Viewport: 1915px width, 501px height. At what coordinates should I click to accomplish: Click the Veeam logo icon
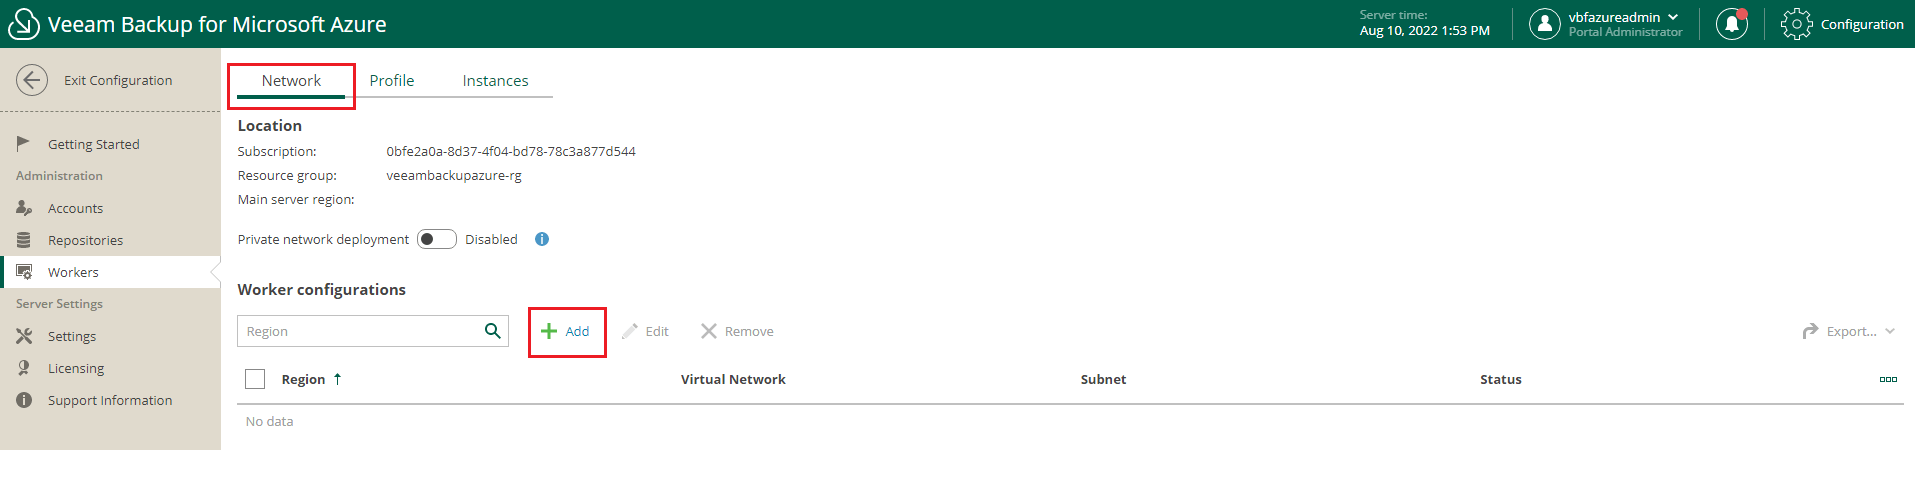click(23, 24)
